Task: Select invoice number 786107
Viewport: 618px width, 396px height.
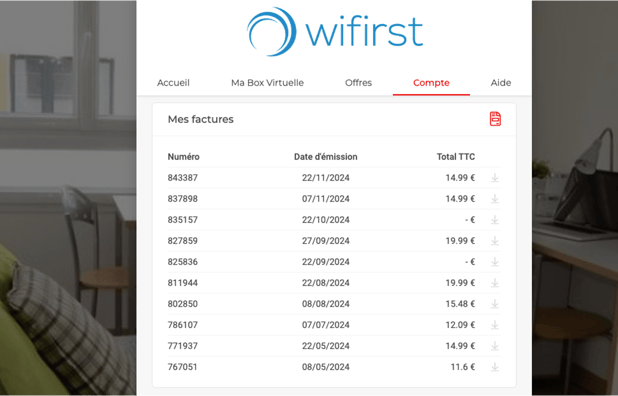Action: click(x=182, y=325)
